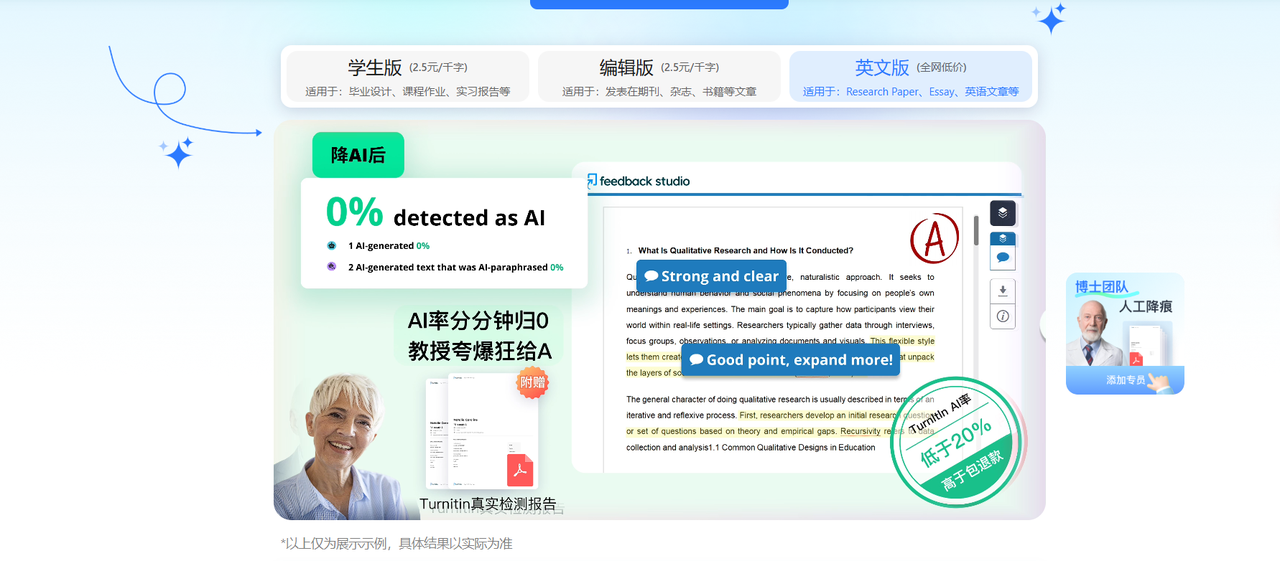Click the dark layers icon in feedback studio
The height and width of the screenshot is (561, 1280).
tap(1003, 213)
